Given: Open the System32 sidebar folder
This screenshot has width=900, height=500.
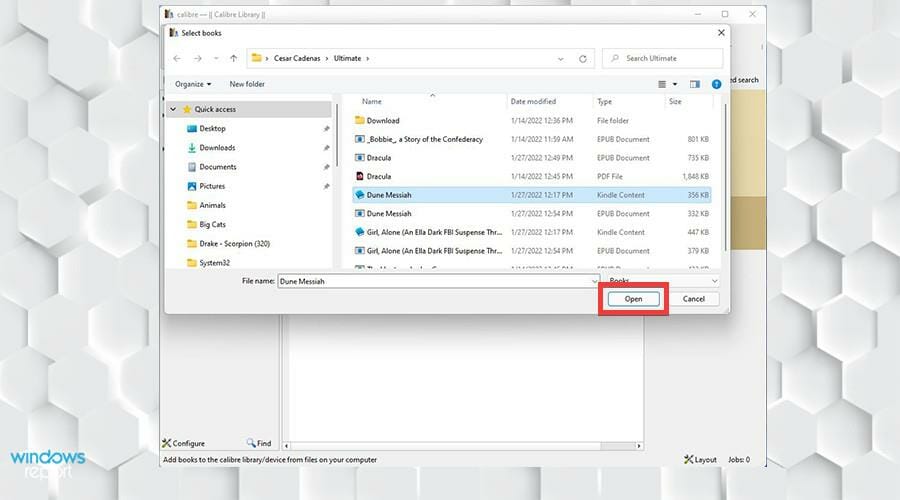Looking at the screenshot, I should click(214, 263).
